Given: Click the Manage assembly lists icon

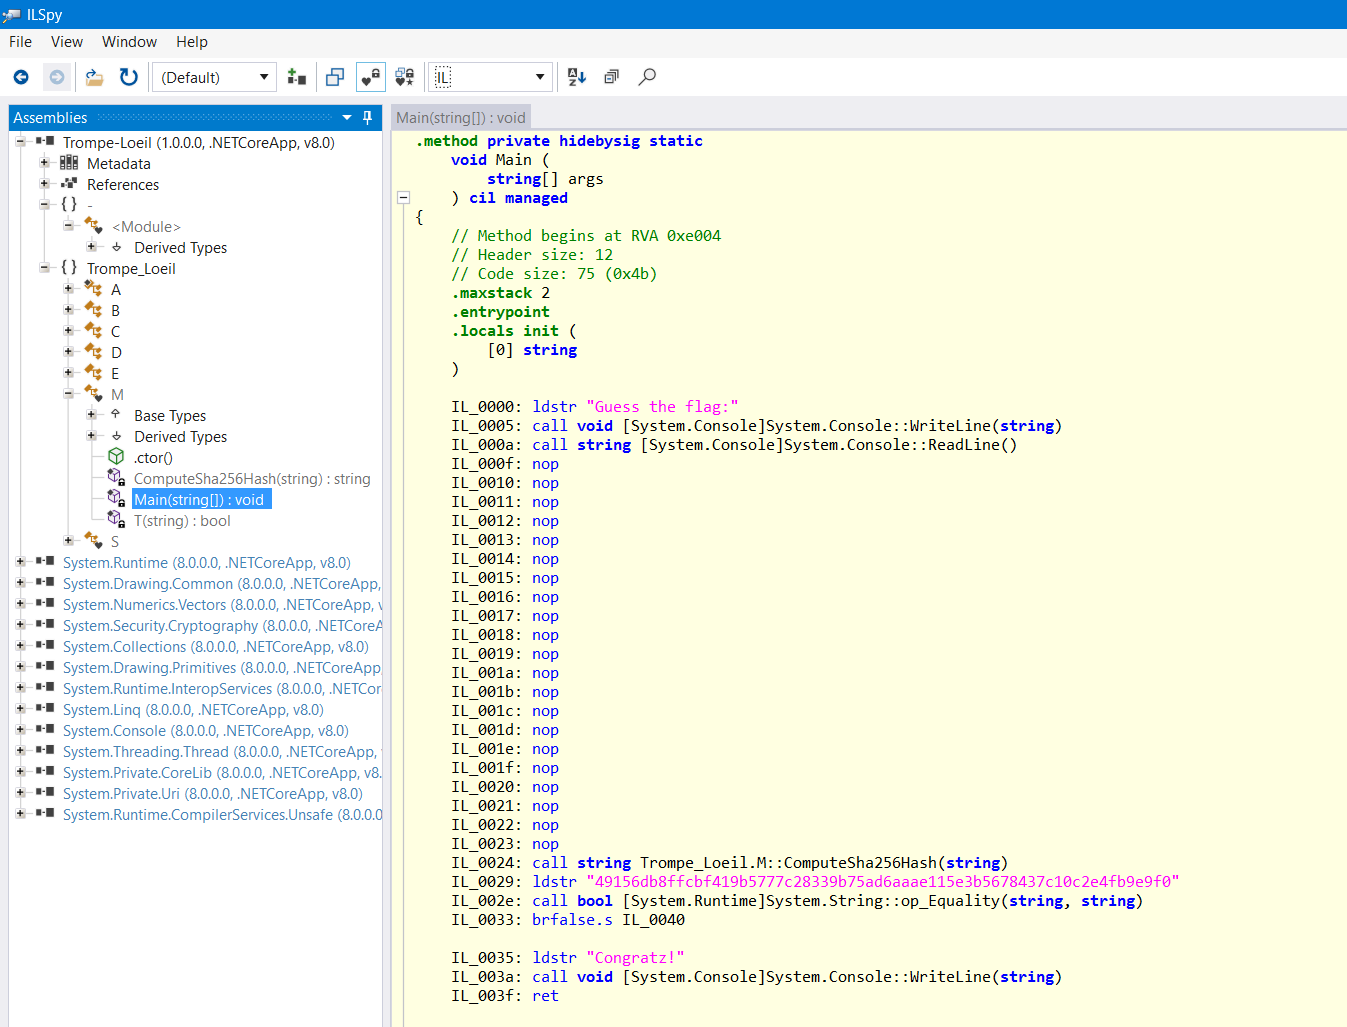Looking at the screenshot, I should 296,77.
